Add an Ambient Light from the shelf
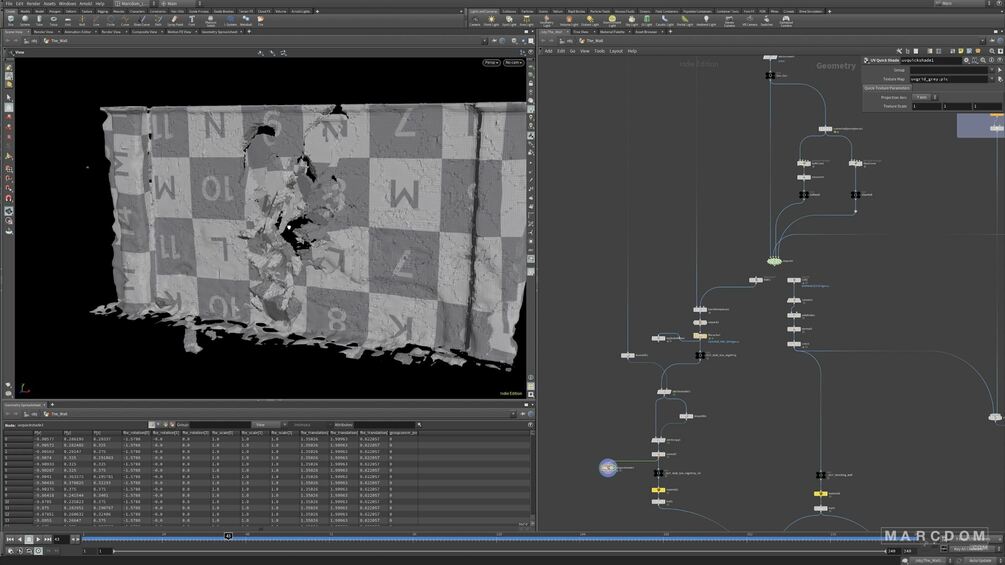 [706, 20]
